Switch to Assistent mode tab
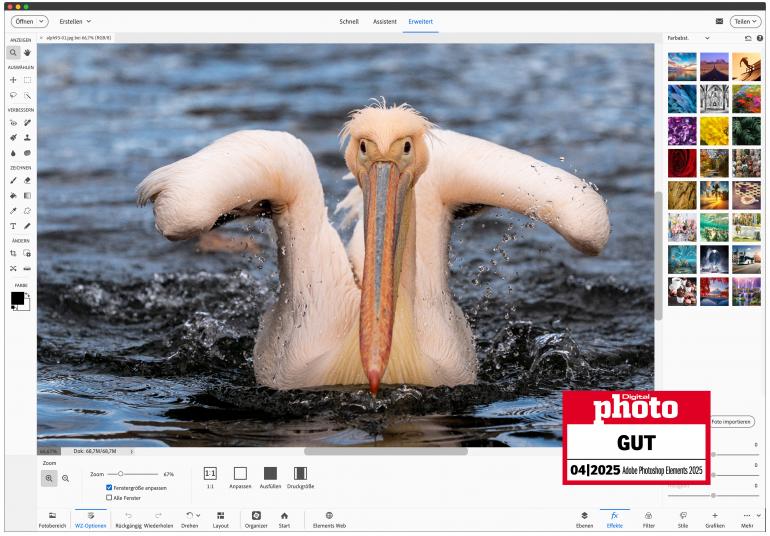Image resolution: width=770 pixels, height=536 pixels. pos(385,22)
